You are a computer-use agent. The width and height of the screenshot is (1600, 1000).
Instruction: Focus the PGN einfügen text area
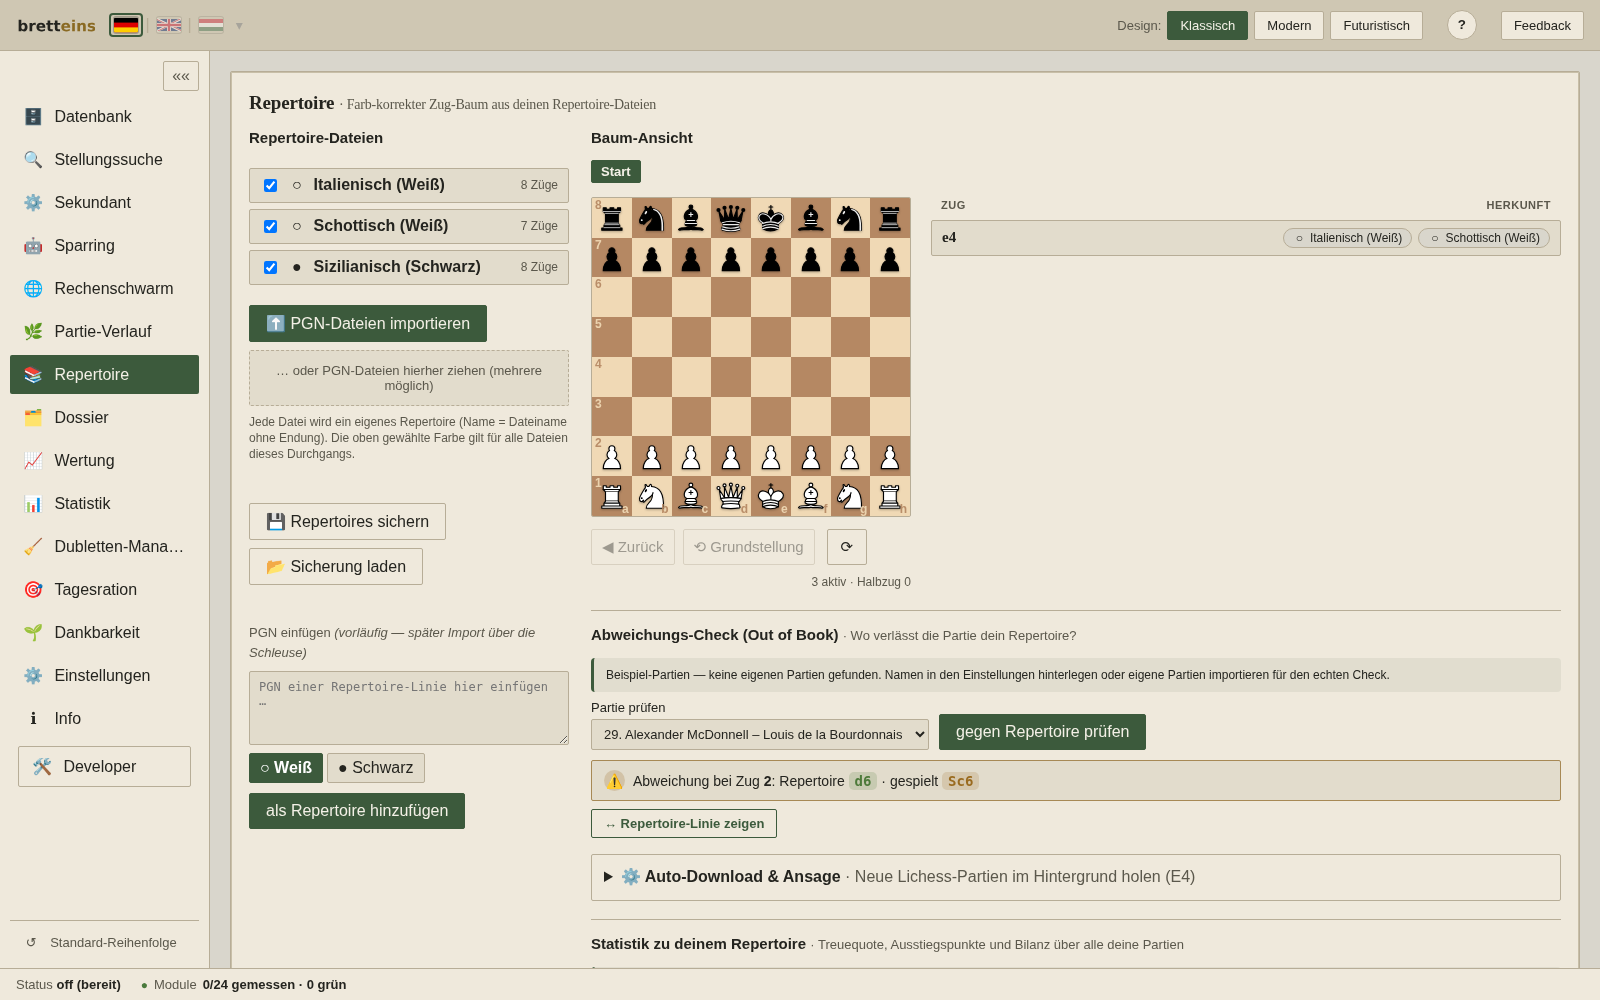coord(409,708)
